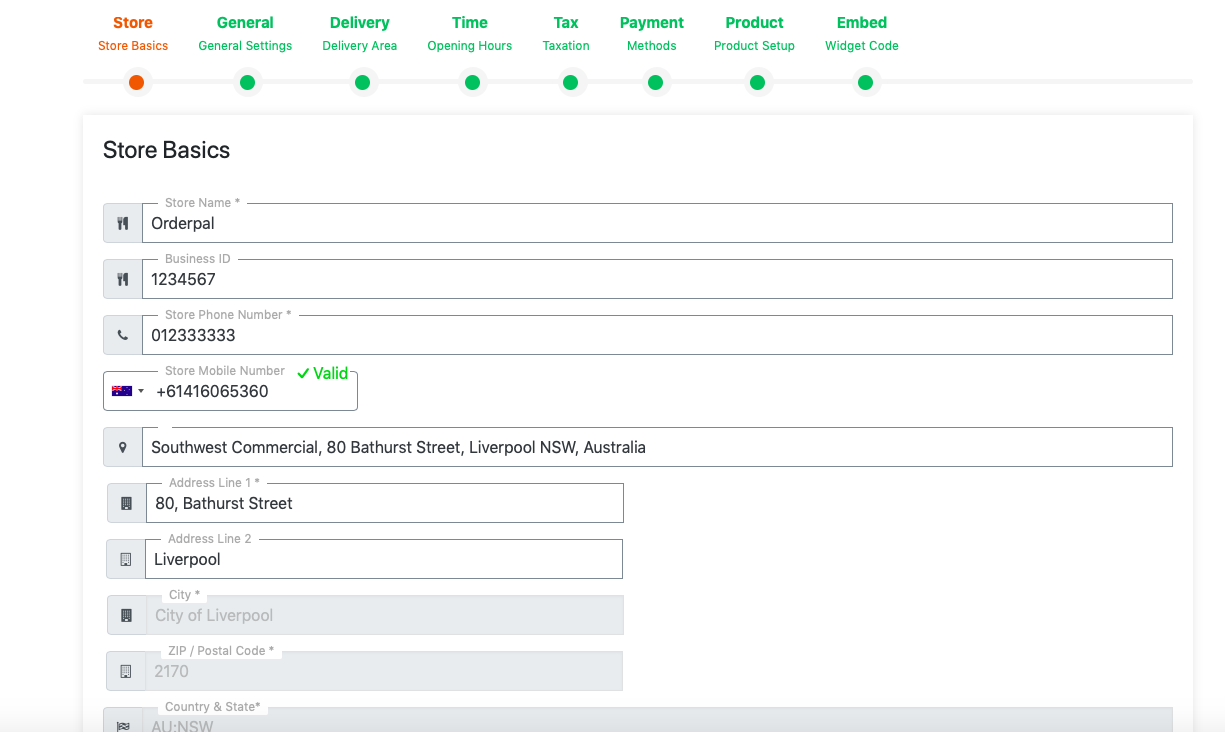Click the fork-knife icon beside Business ID
This screenshot has width=1225, height=732.
[x=123, y=279]
